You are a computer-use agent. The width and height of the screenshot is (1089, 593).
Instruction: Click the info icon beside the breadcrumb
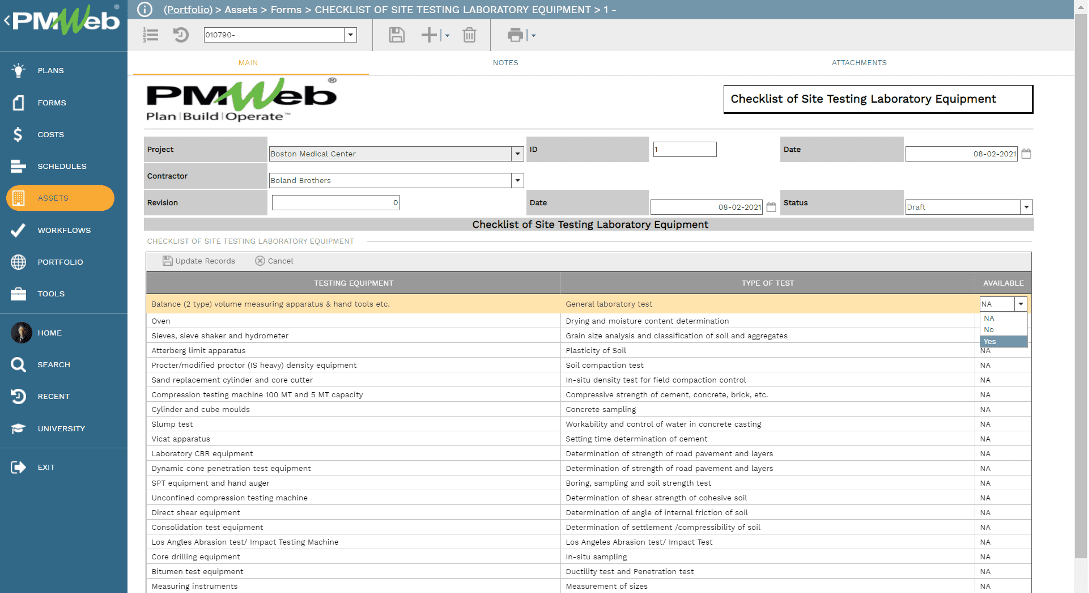coord(145,9)
